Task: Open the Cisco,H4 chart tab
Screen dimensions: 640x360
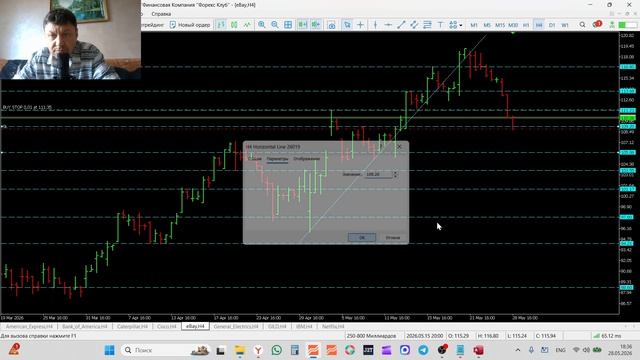Action: click(167, 327)
